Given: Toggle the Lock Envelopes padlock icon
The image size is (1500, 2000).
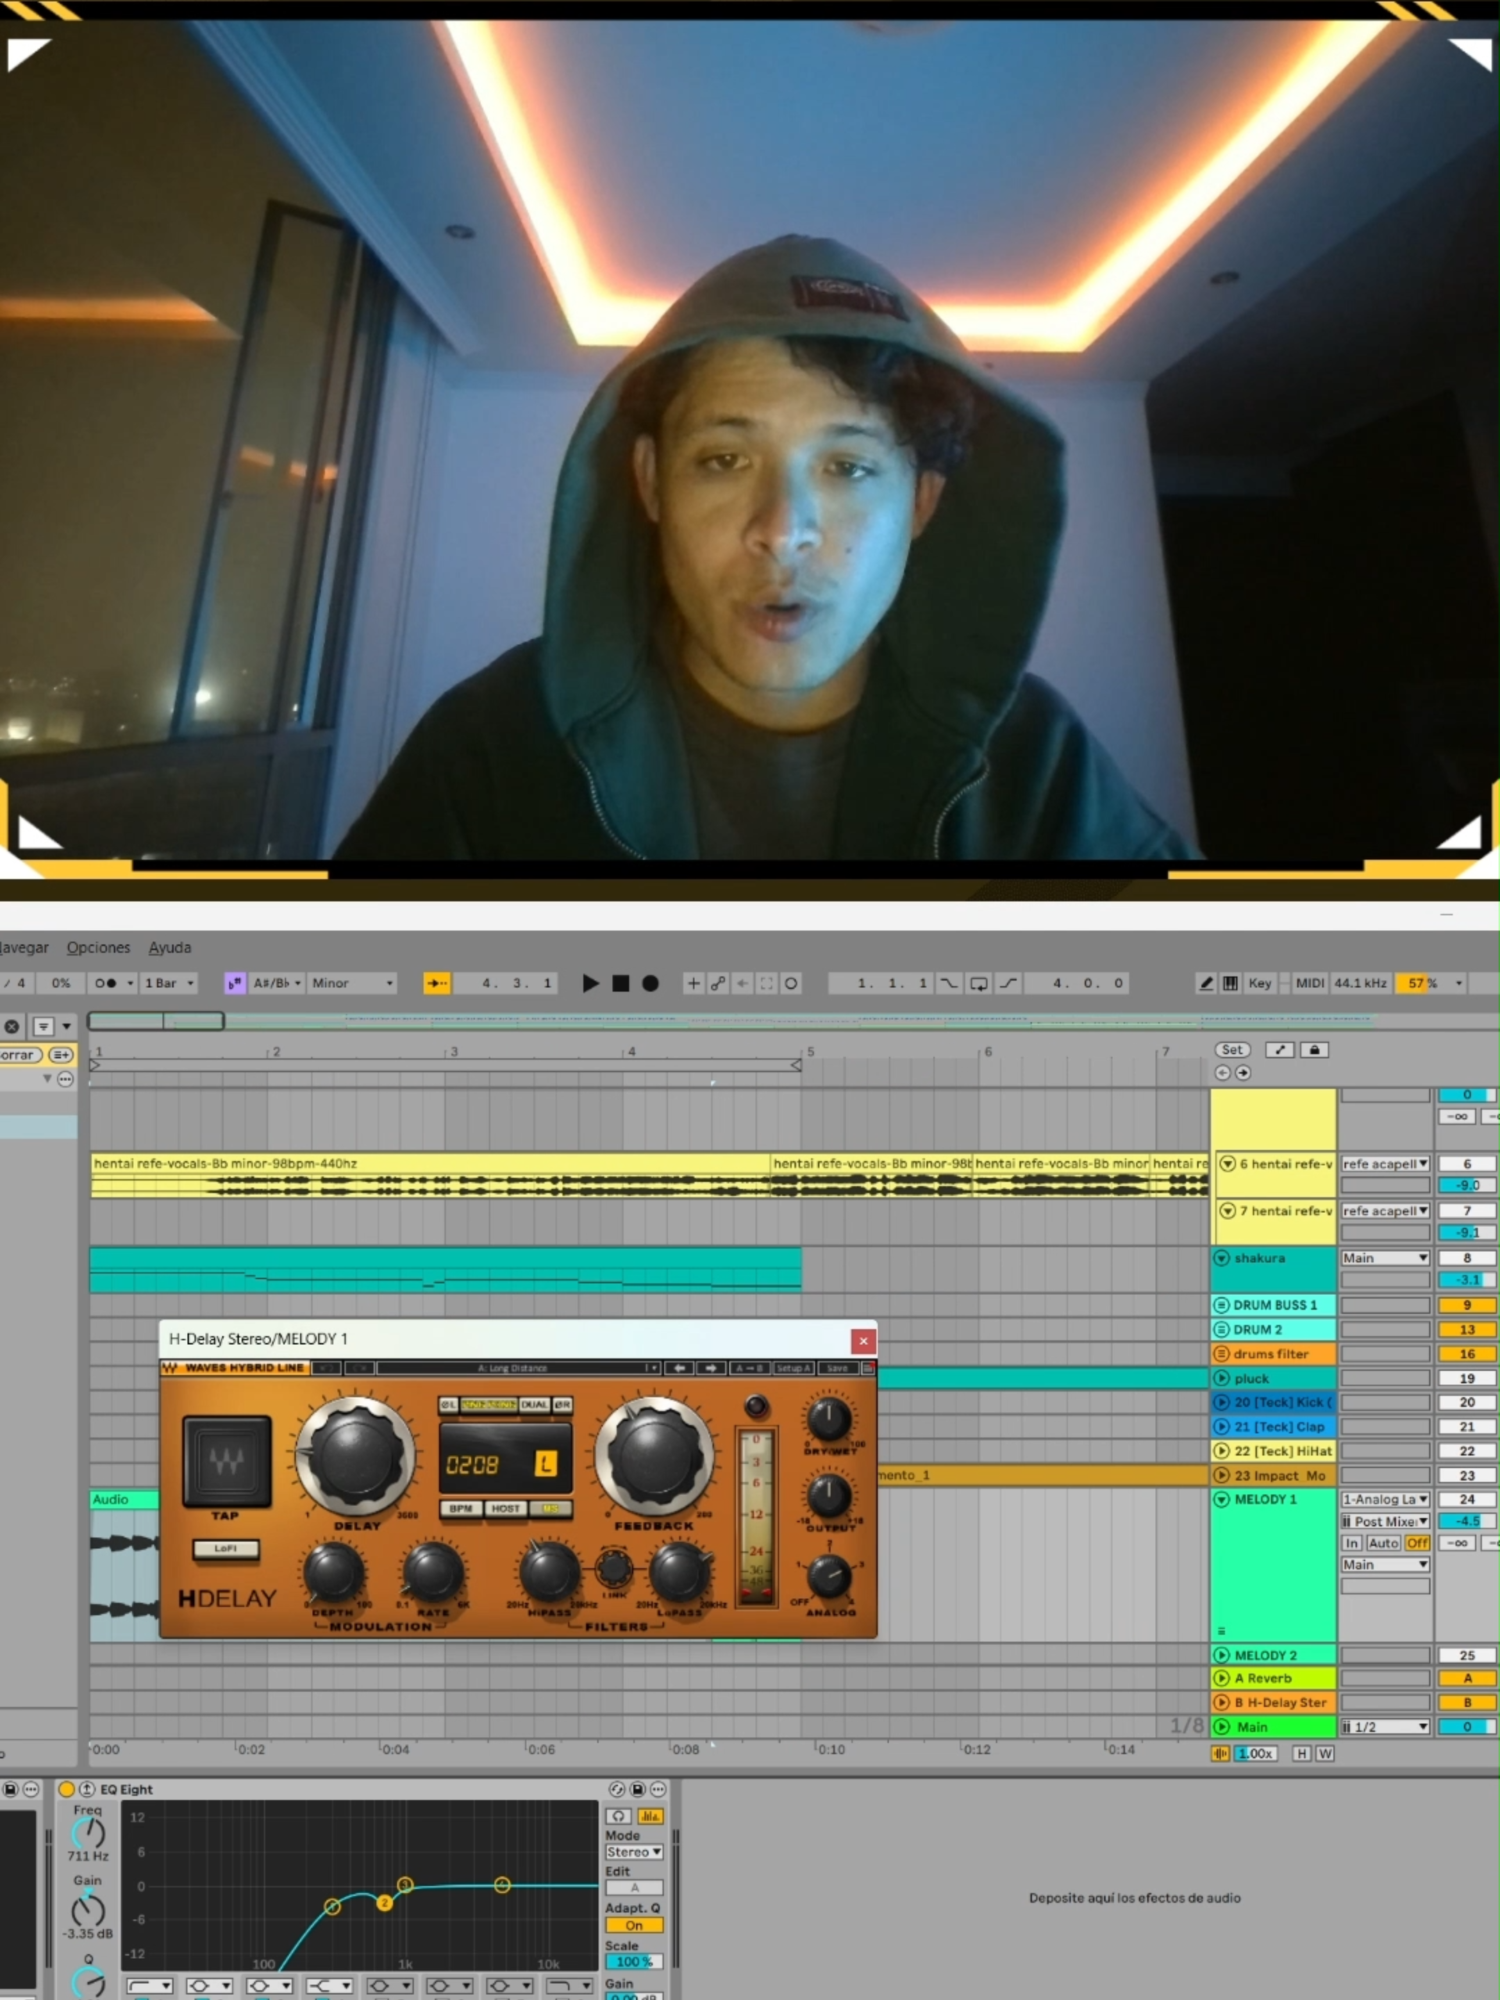Looking at the screenshot, I should (1314, 1050).
